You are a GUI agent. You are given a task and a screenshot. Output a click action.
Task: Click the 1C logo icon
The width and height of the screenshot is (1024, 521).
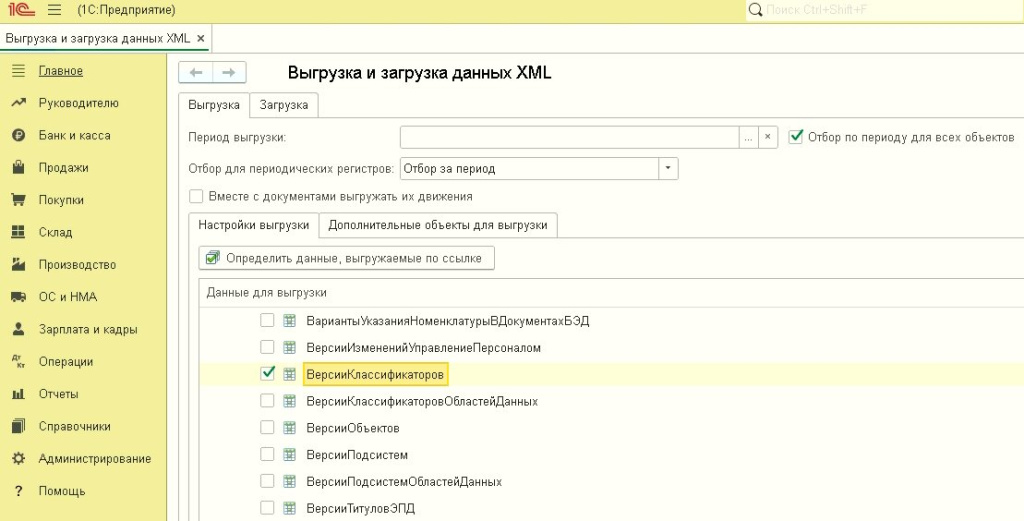[x=22, y=10]
